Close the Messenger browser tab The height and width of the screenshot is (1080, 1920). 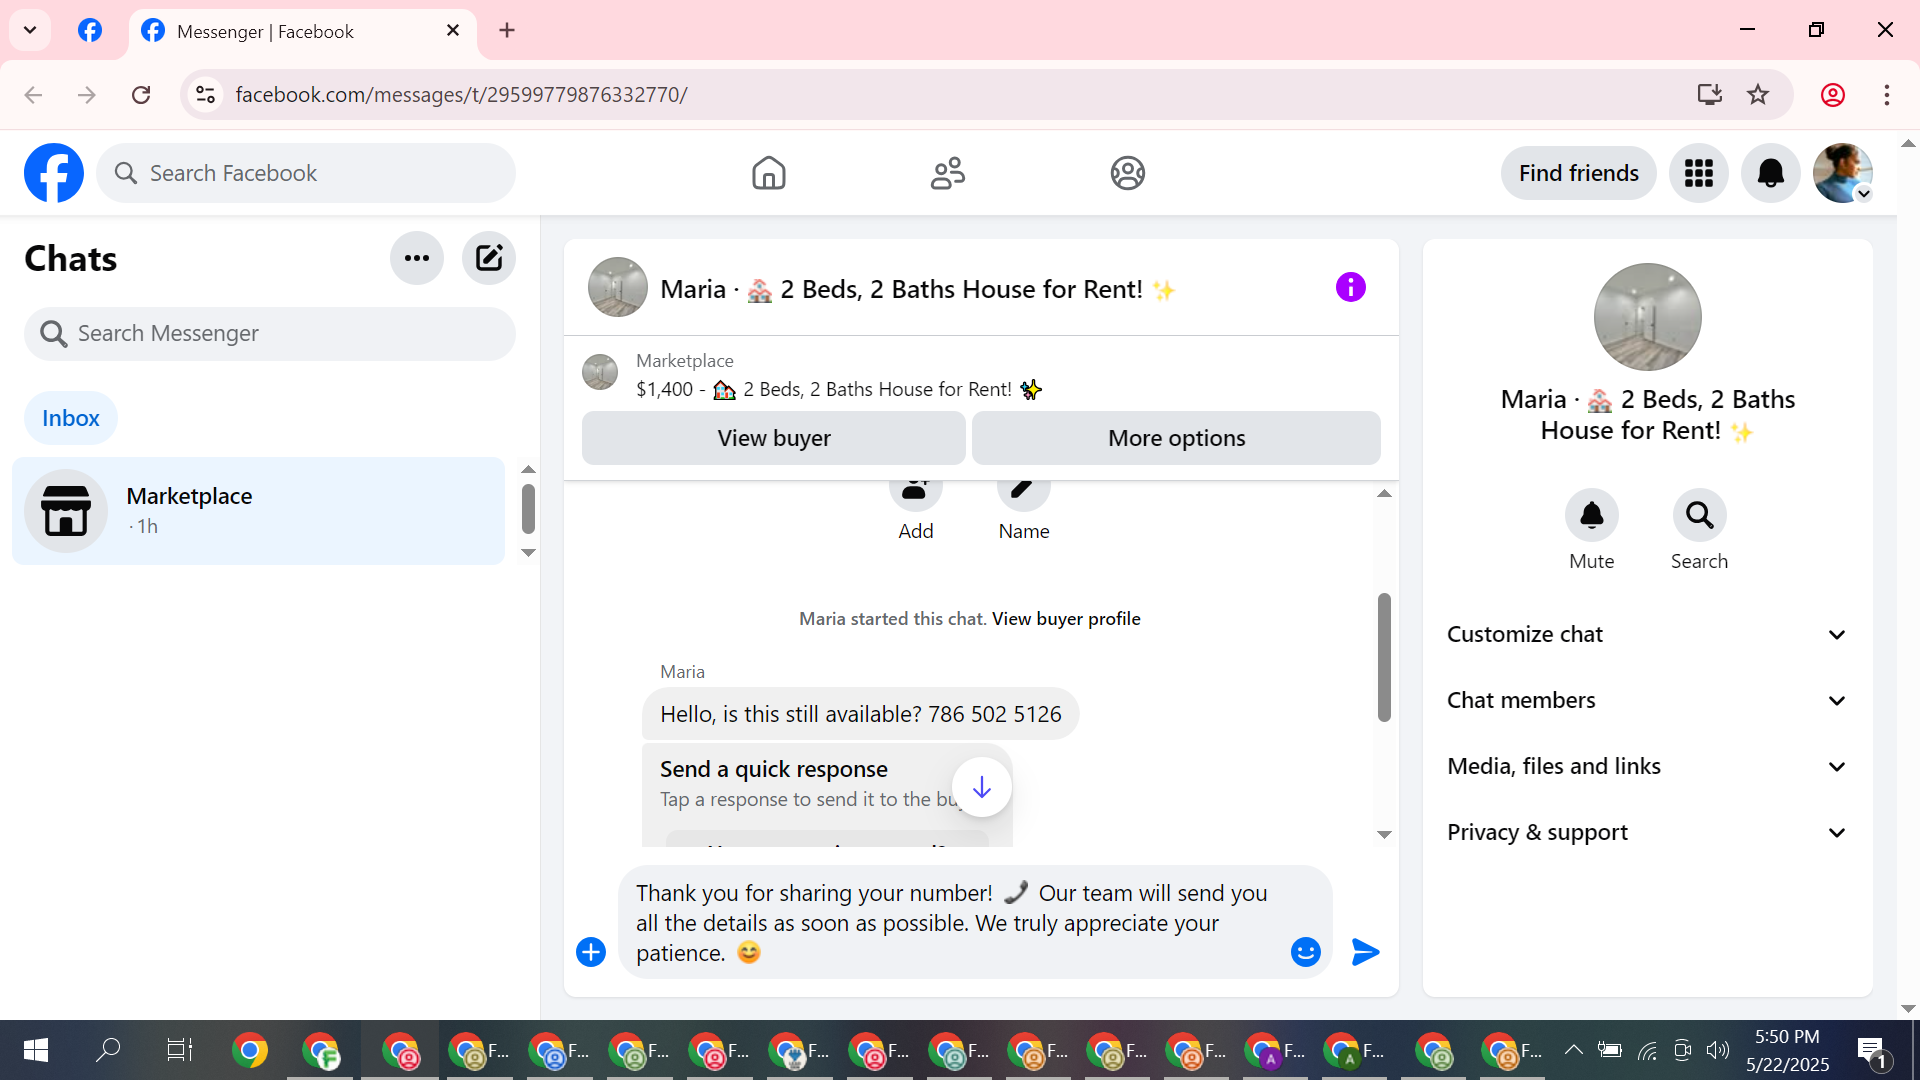pos(453,31)
